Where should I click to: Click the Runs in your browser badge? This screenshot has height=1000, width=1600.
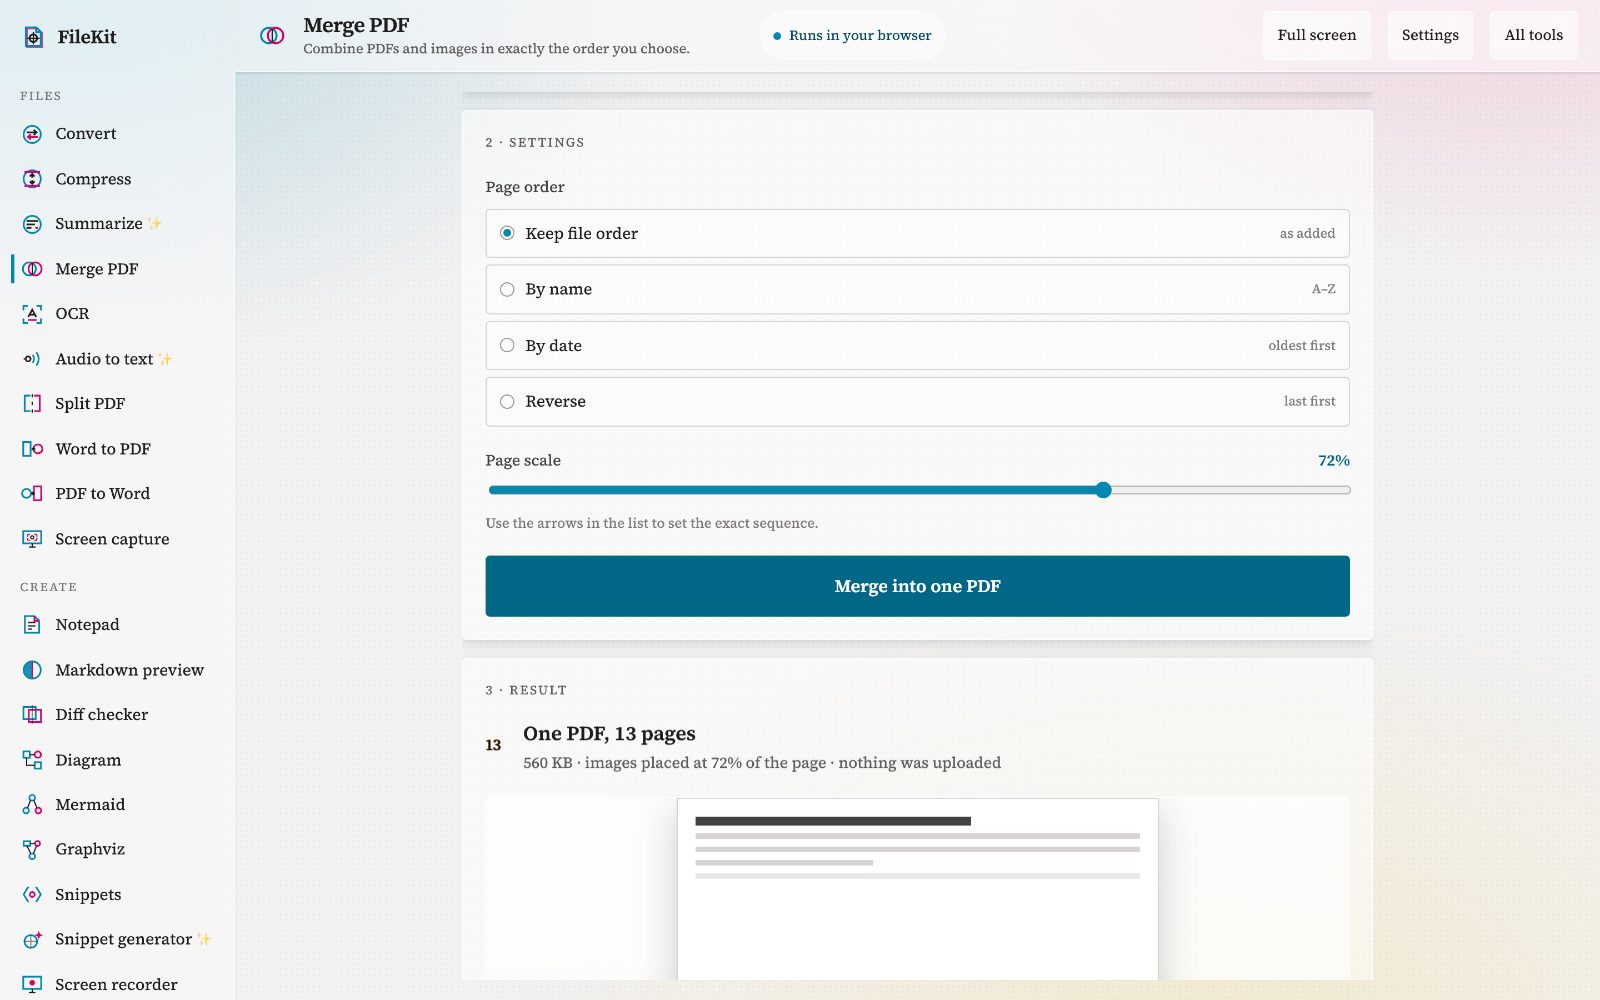(x=852, y=35)
